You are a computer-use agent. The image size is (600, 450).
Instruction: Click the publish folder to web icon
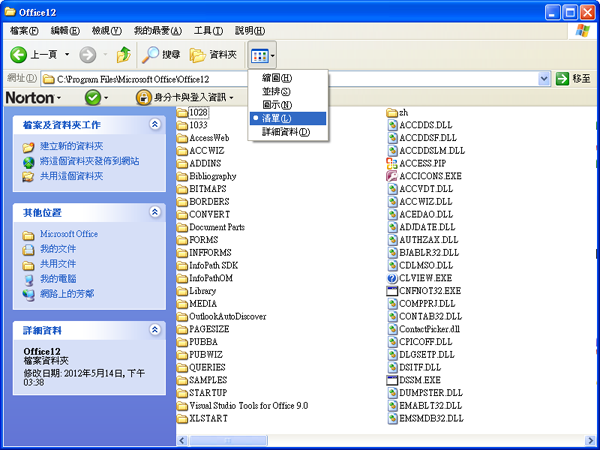(x=29, y=162)
